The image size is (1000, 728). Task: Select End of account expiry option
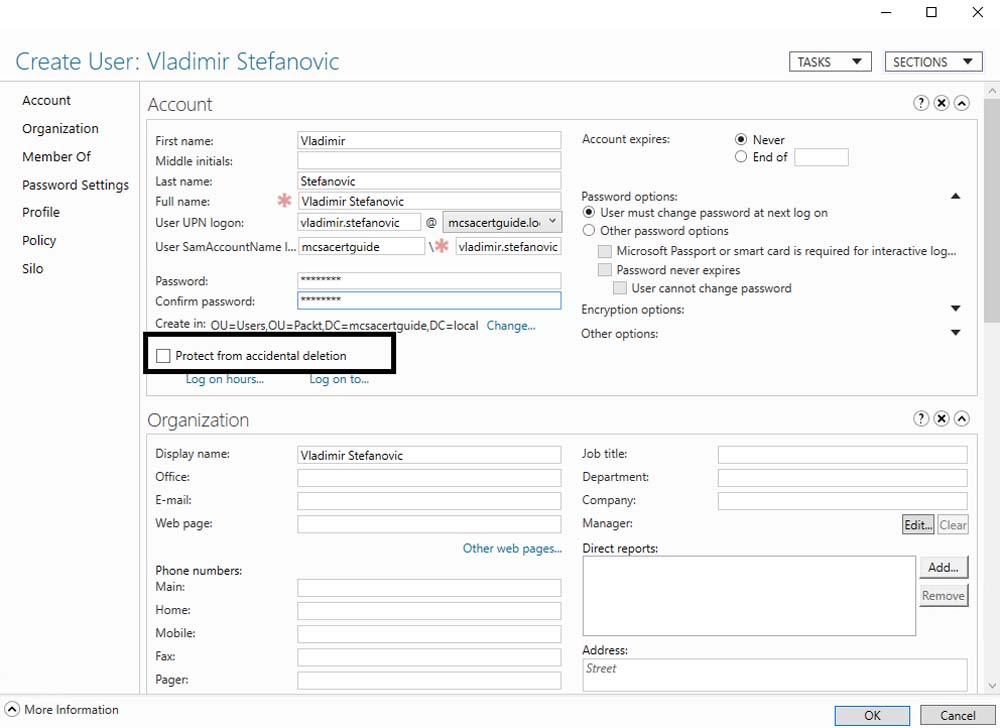tap(741, 157)
